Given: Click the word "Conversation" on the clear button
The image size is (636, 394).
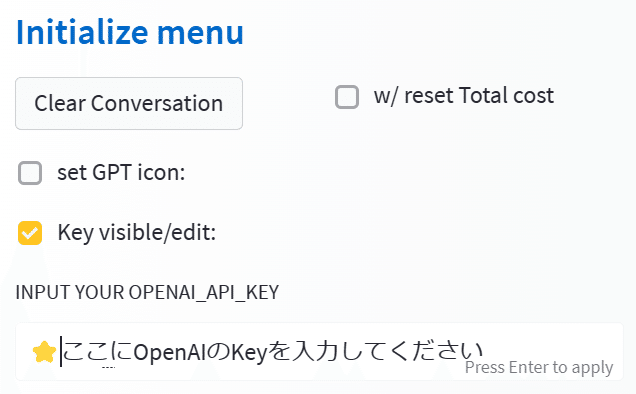Looking at the screenshot, I should click(157, 103).
